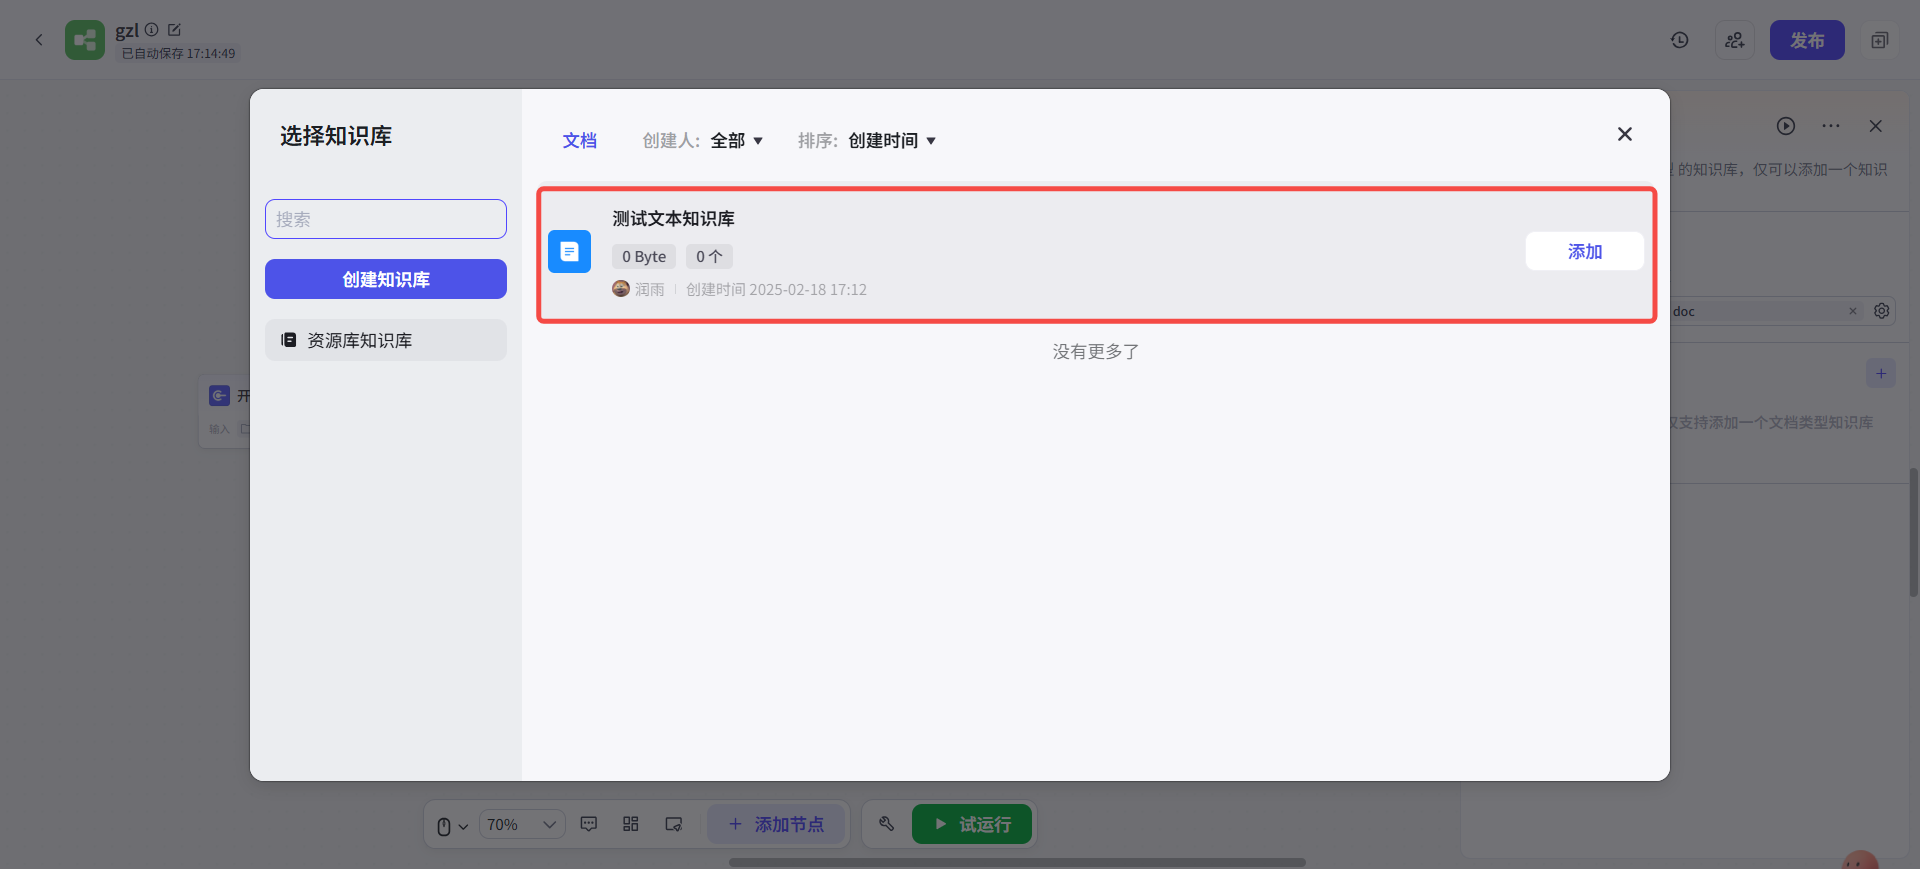
Task: Click the 测试文本知识库 document icon
Action: [570, 252]
